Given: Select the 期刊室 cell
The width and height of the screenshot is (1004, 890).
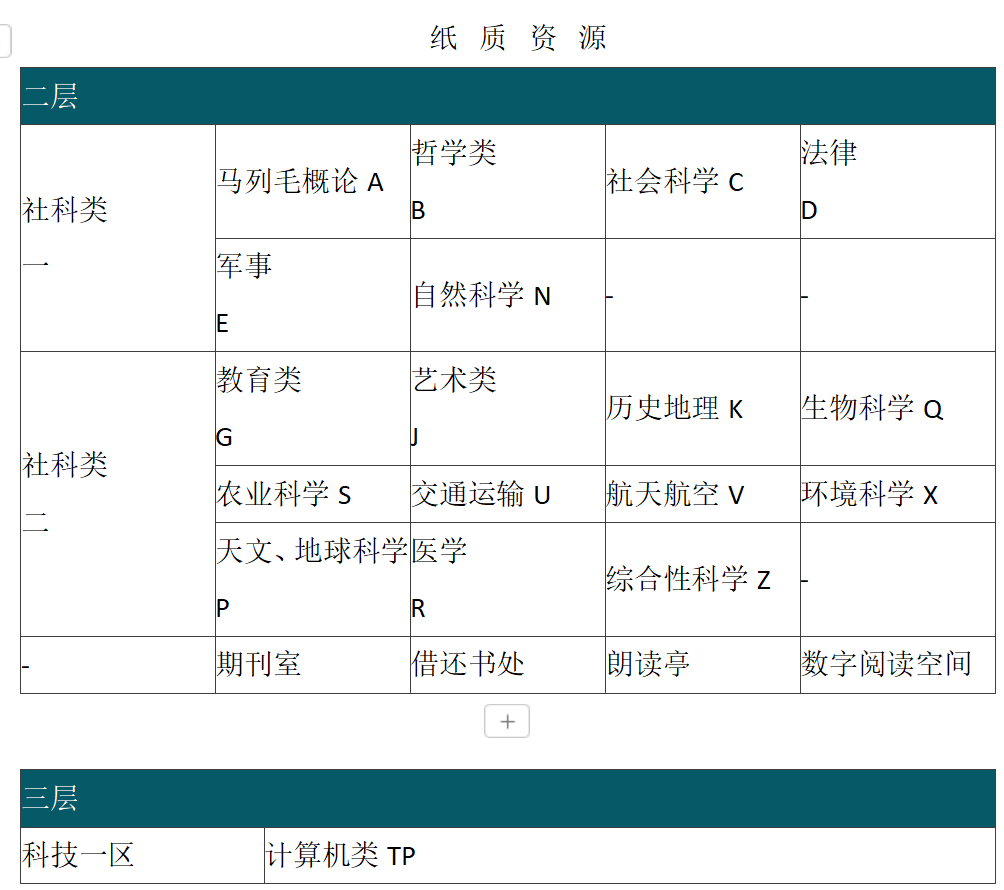Looking at the screenshot, I should pyautogui.click(x=260, y=664).
